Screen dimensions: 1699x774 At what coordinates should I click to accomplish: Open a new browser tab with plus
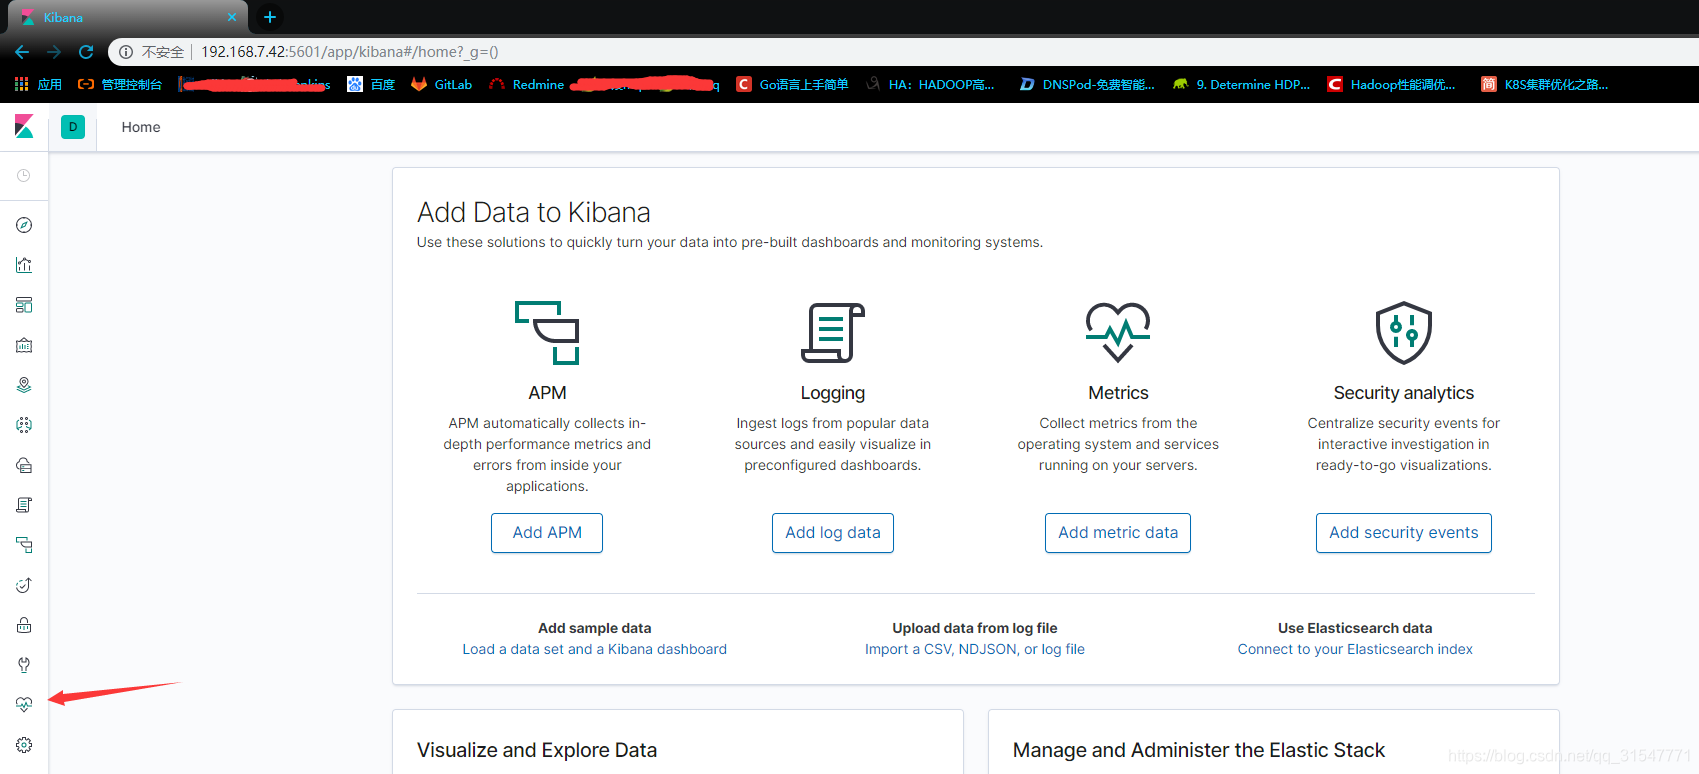pos(270,17)
